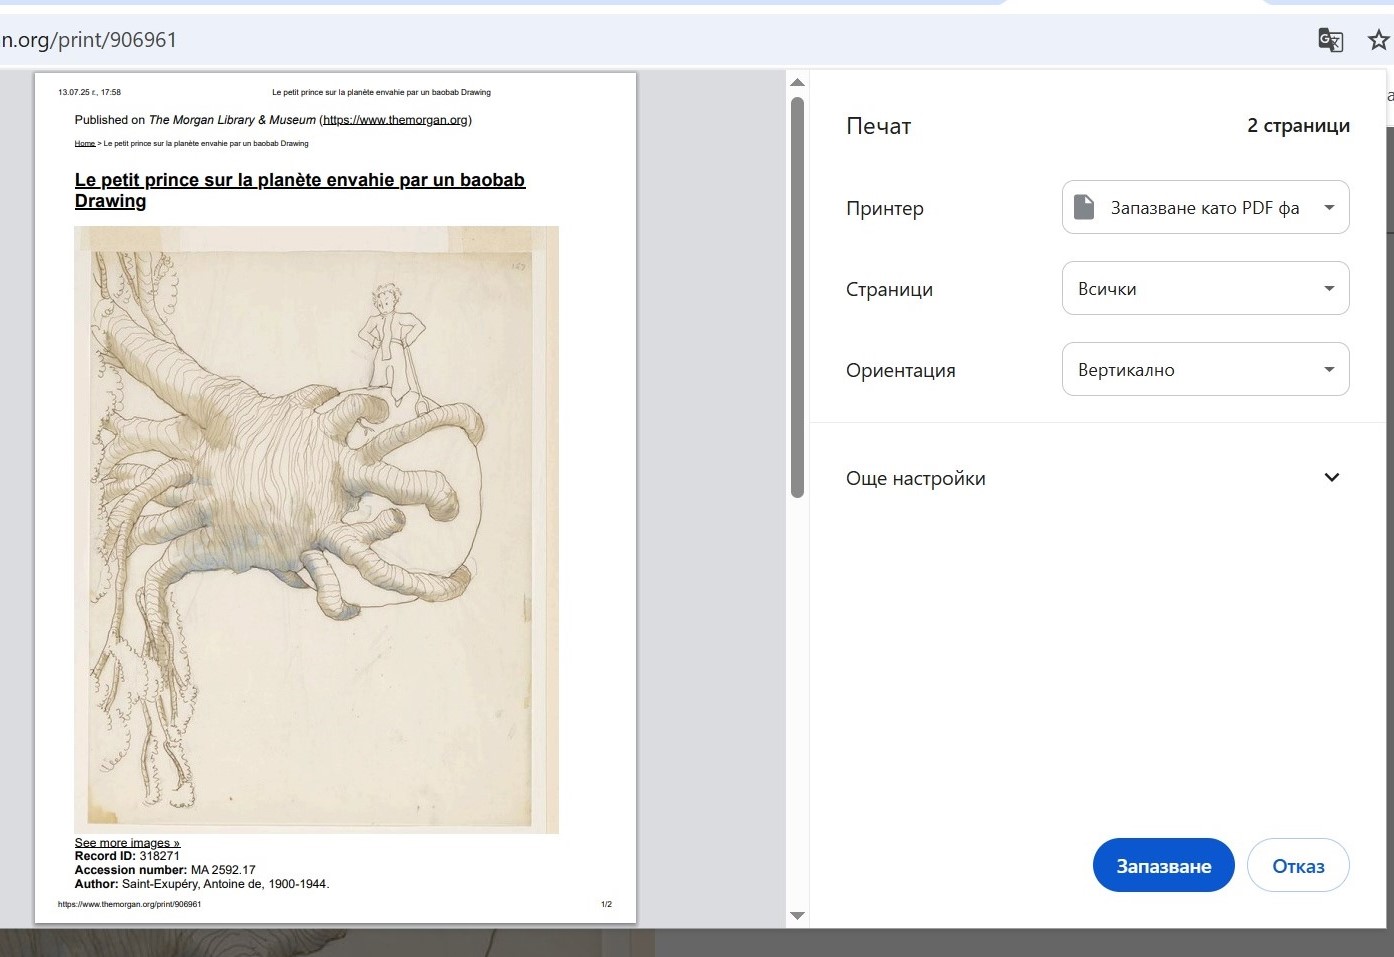This screenshot has height=957, width=1394.
Task: Cancel printing with the Отказ button
Action: tap(1297, 866)
